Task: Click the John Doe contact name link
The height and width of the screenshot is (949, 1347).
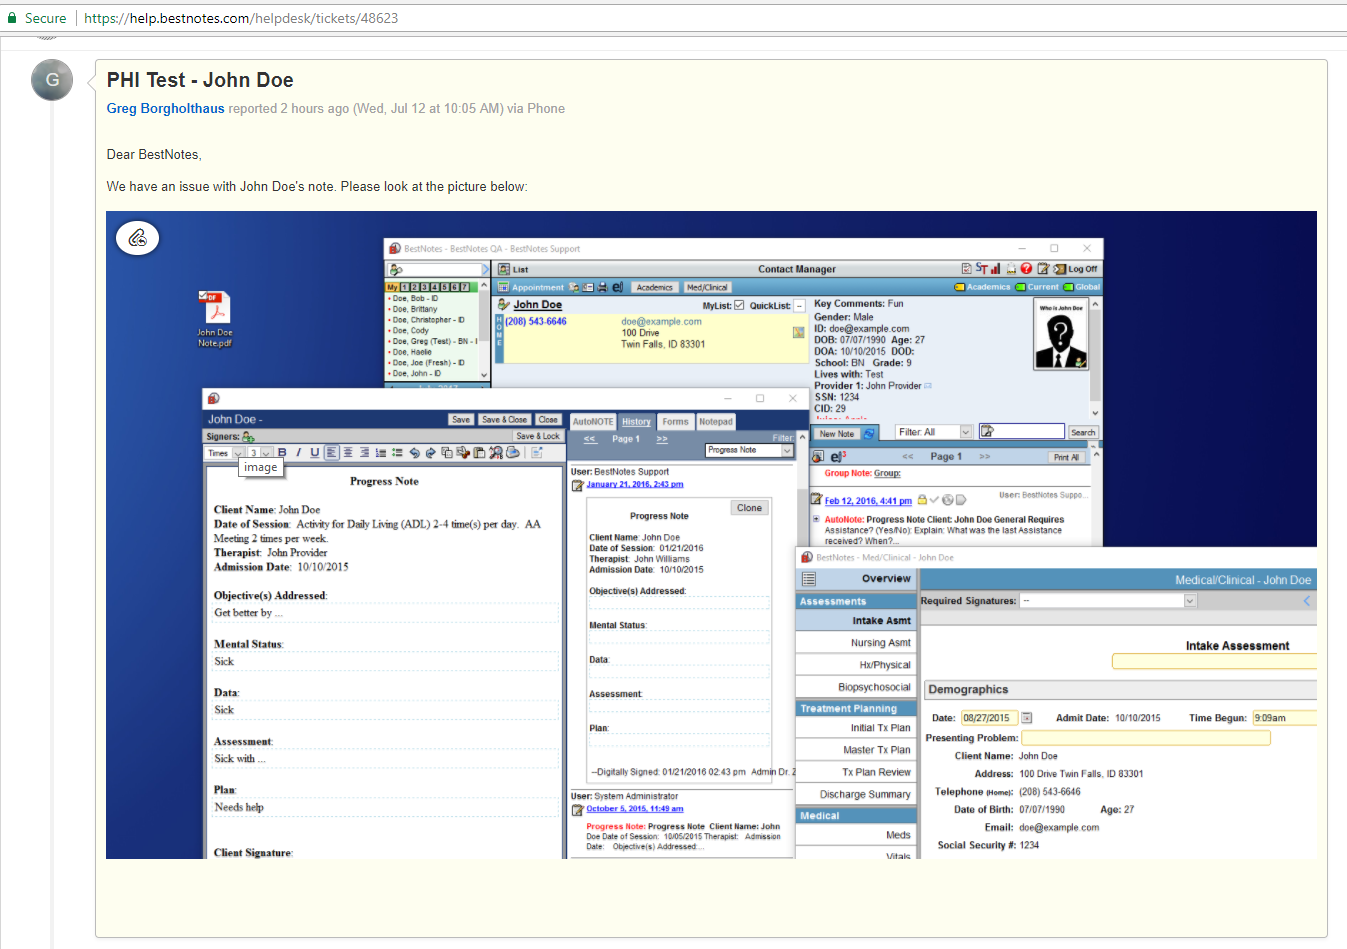Action: [x=537, y=305]
